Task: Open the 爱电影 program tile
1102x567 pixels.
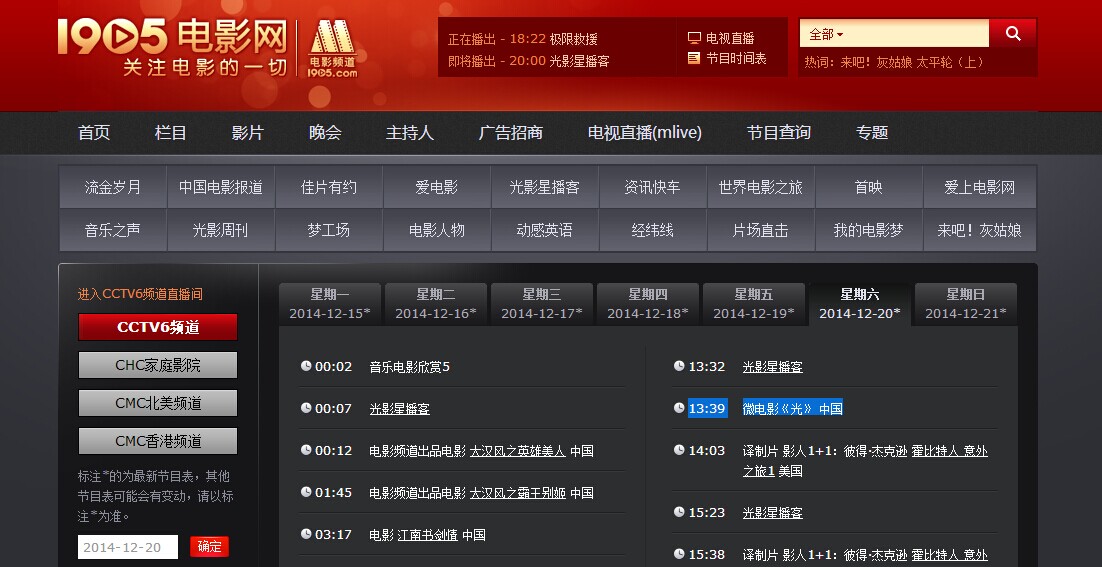Action: pos(436,187)
